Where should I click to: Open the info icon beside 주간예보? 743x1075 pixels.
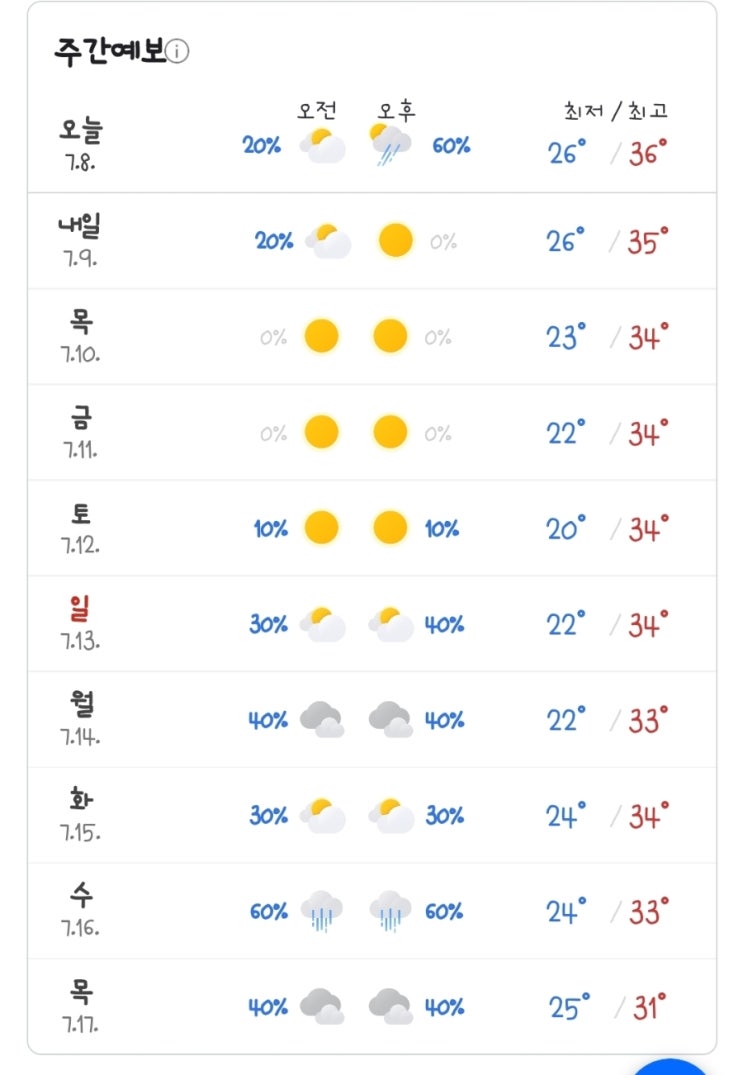point(177,51)
